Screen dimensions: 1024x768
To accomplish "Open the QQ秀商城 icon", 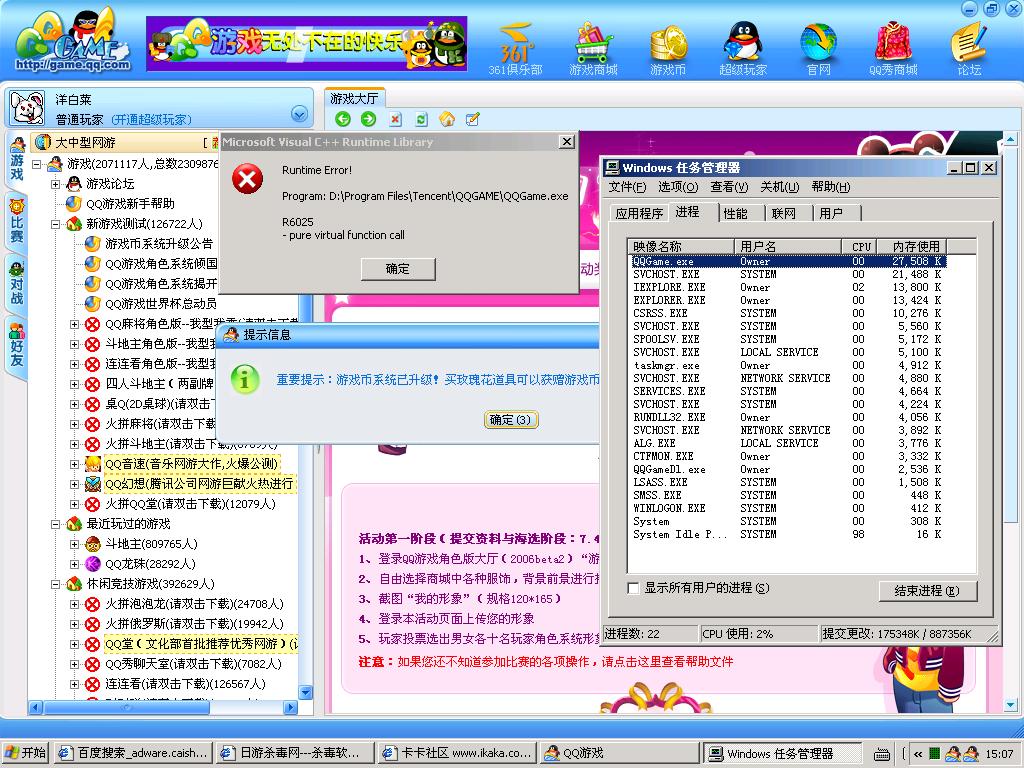I will 893,49.
